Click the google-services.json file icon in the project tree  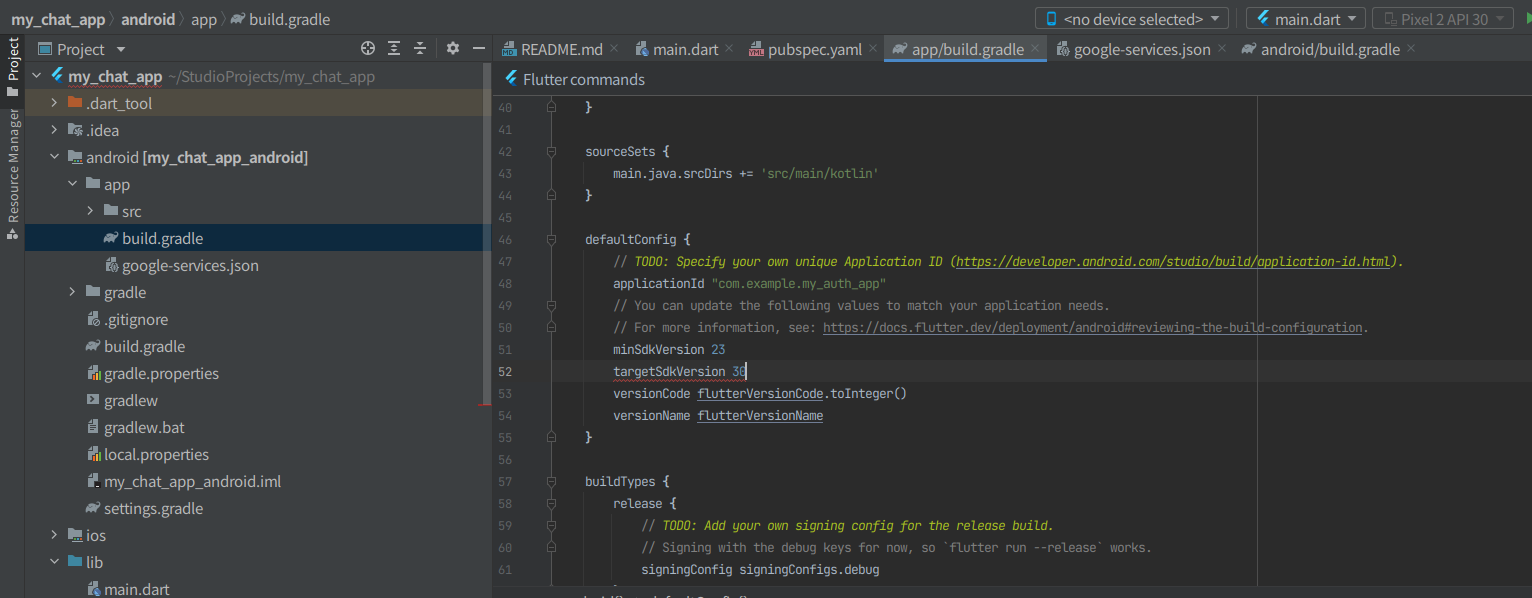(x=112, y=266)
